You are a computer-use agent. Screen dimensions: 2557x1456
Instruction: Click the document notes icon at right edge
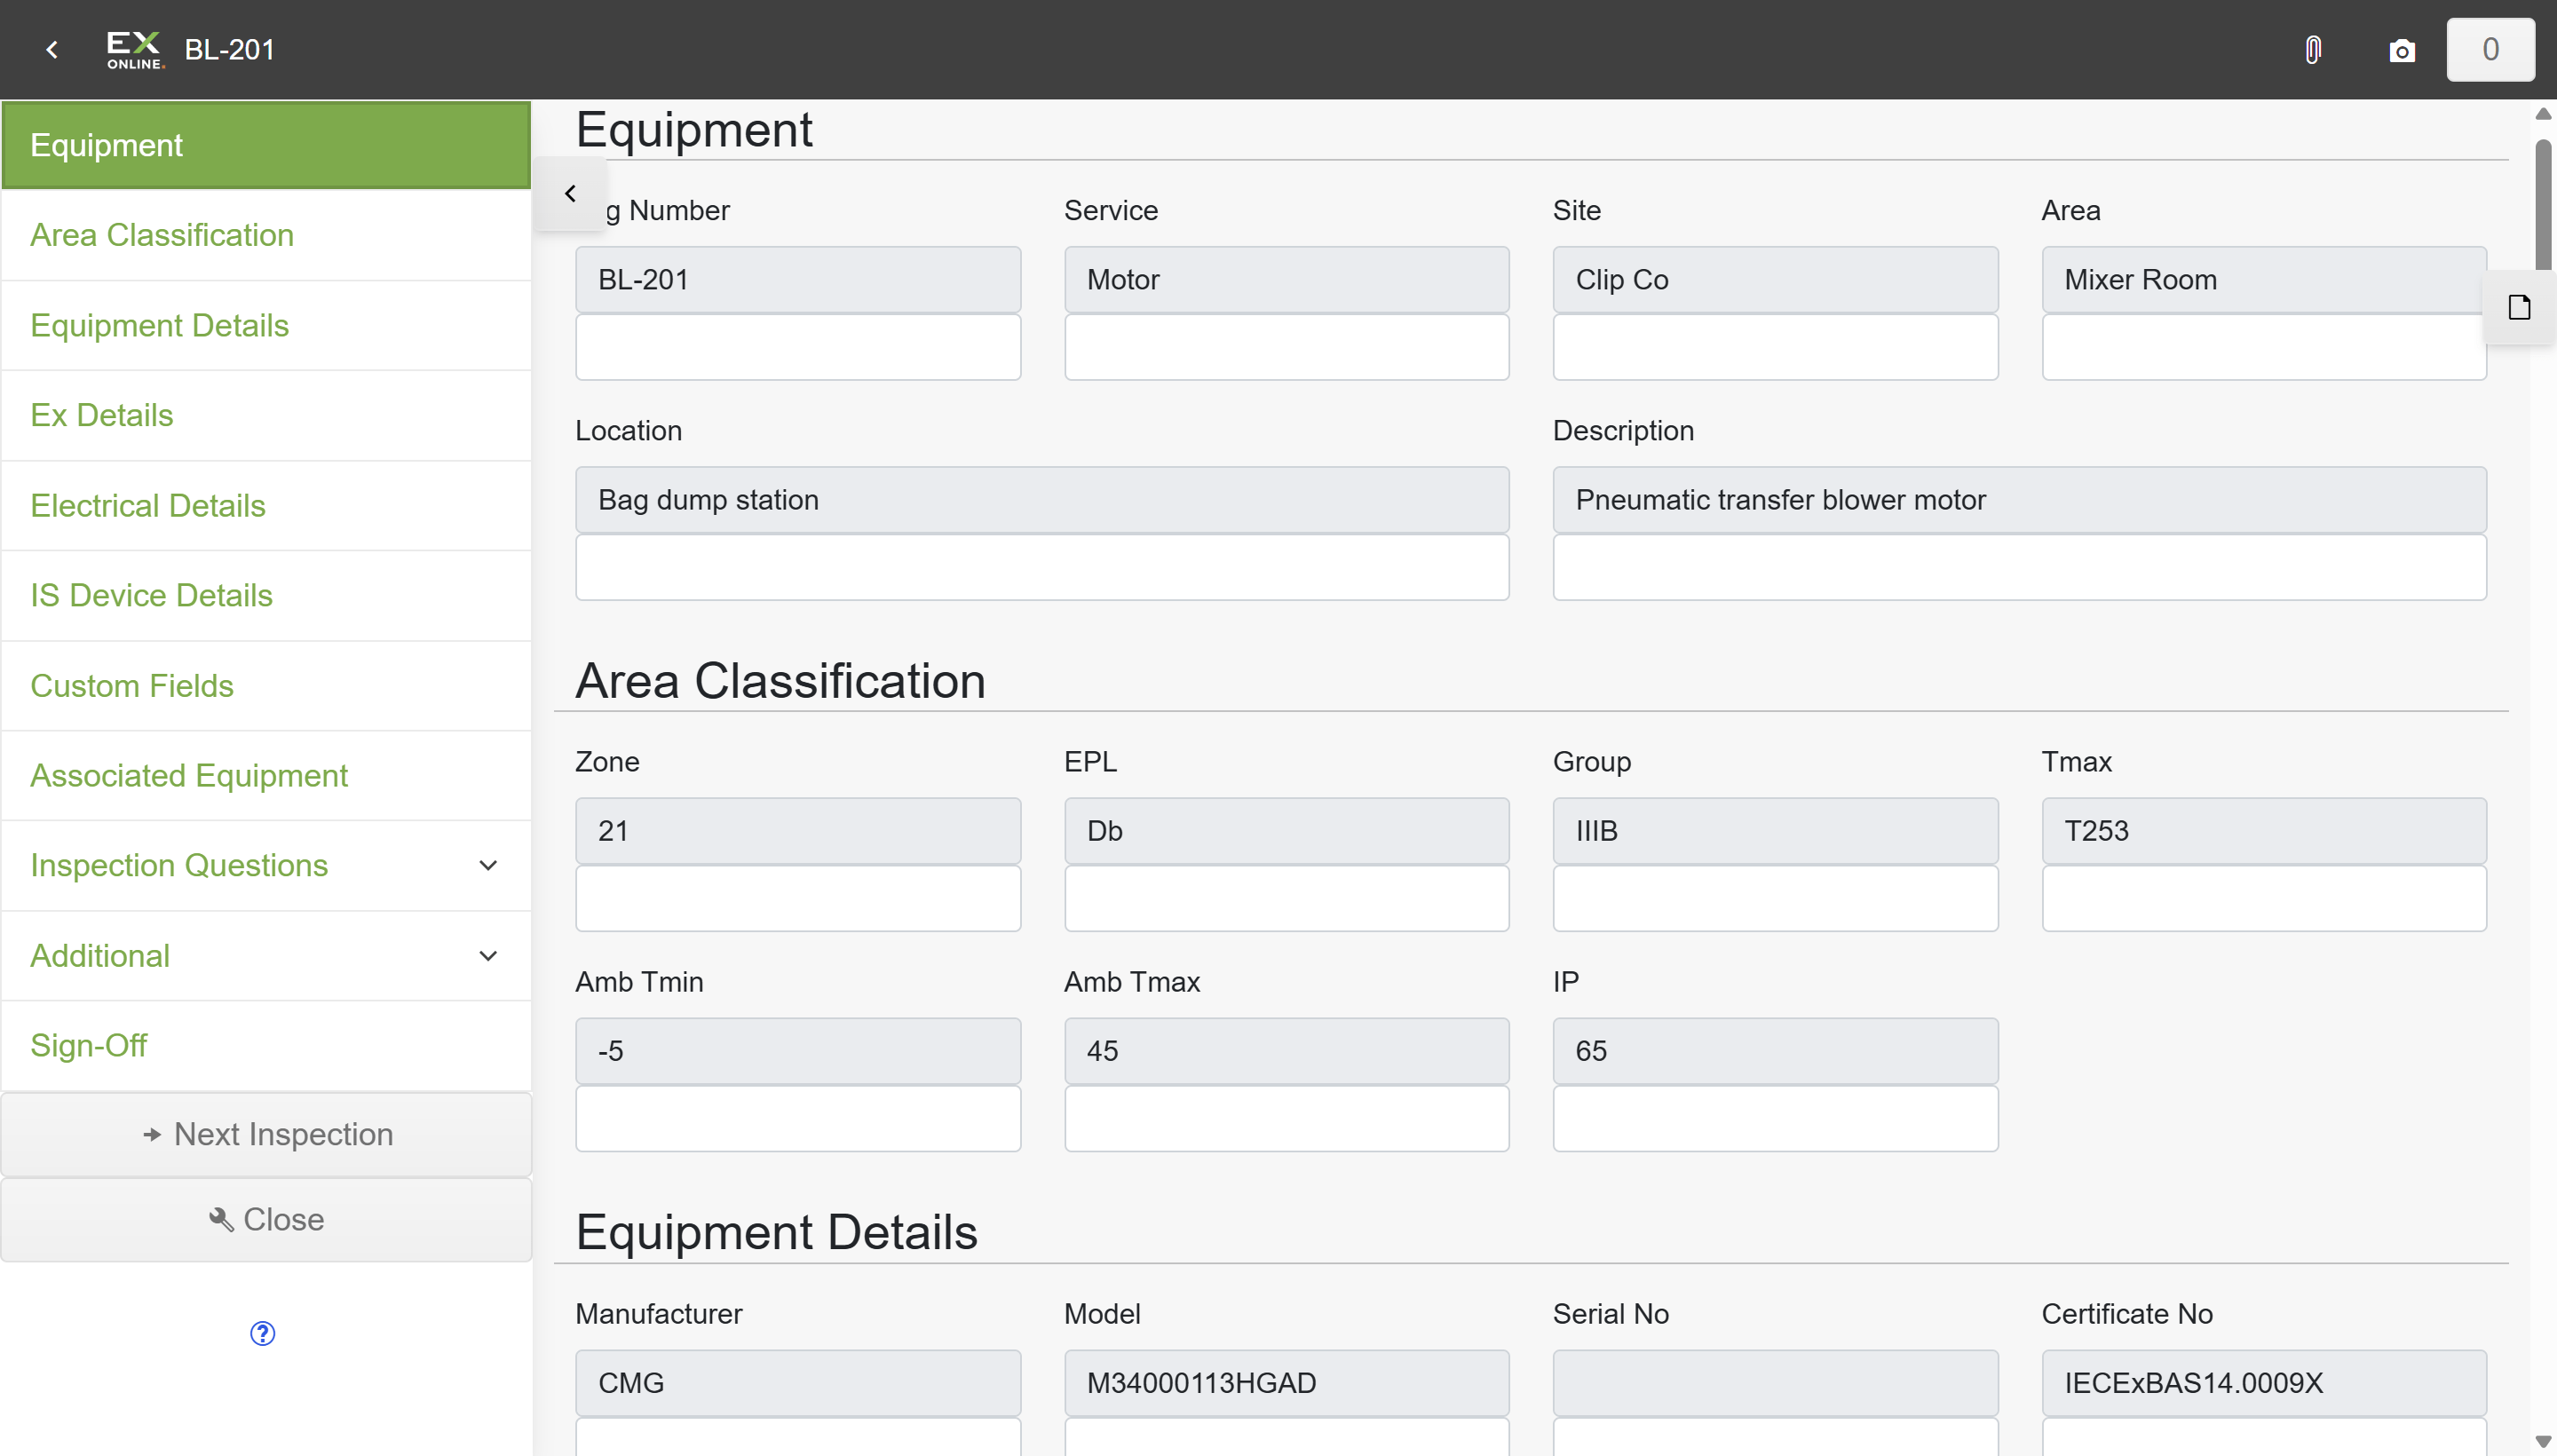click(x=2519, y=307)
